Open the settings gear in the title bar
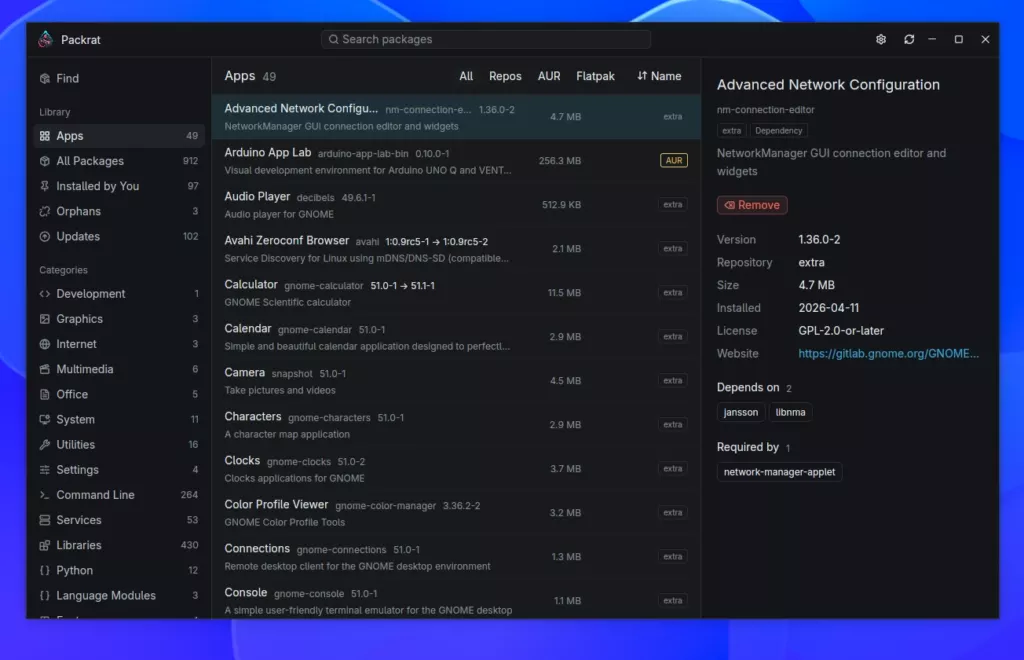The width and height of the screenshot is (1024, 660). (880, 39)
